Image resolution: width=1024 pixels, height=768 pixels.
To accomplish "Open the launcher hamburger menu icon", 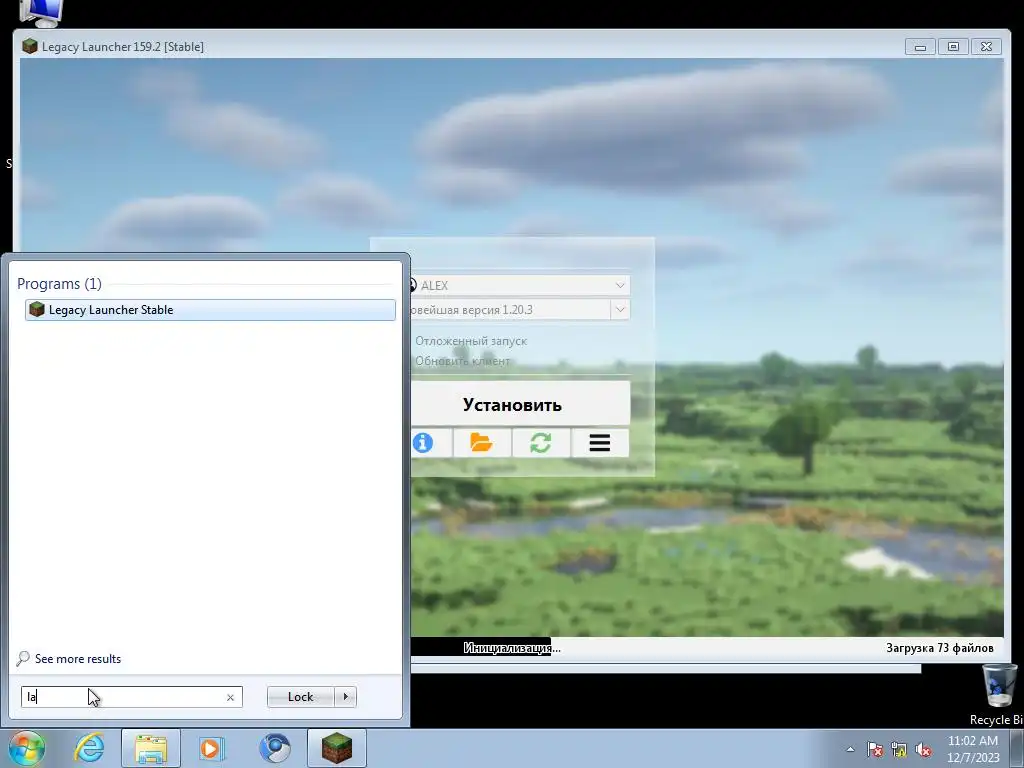I will click(600, 443).
